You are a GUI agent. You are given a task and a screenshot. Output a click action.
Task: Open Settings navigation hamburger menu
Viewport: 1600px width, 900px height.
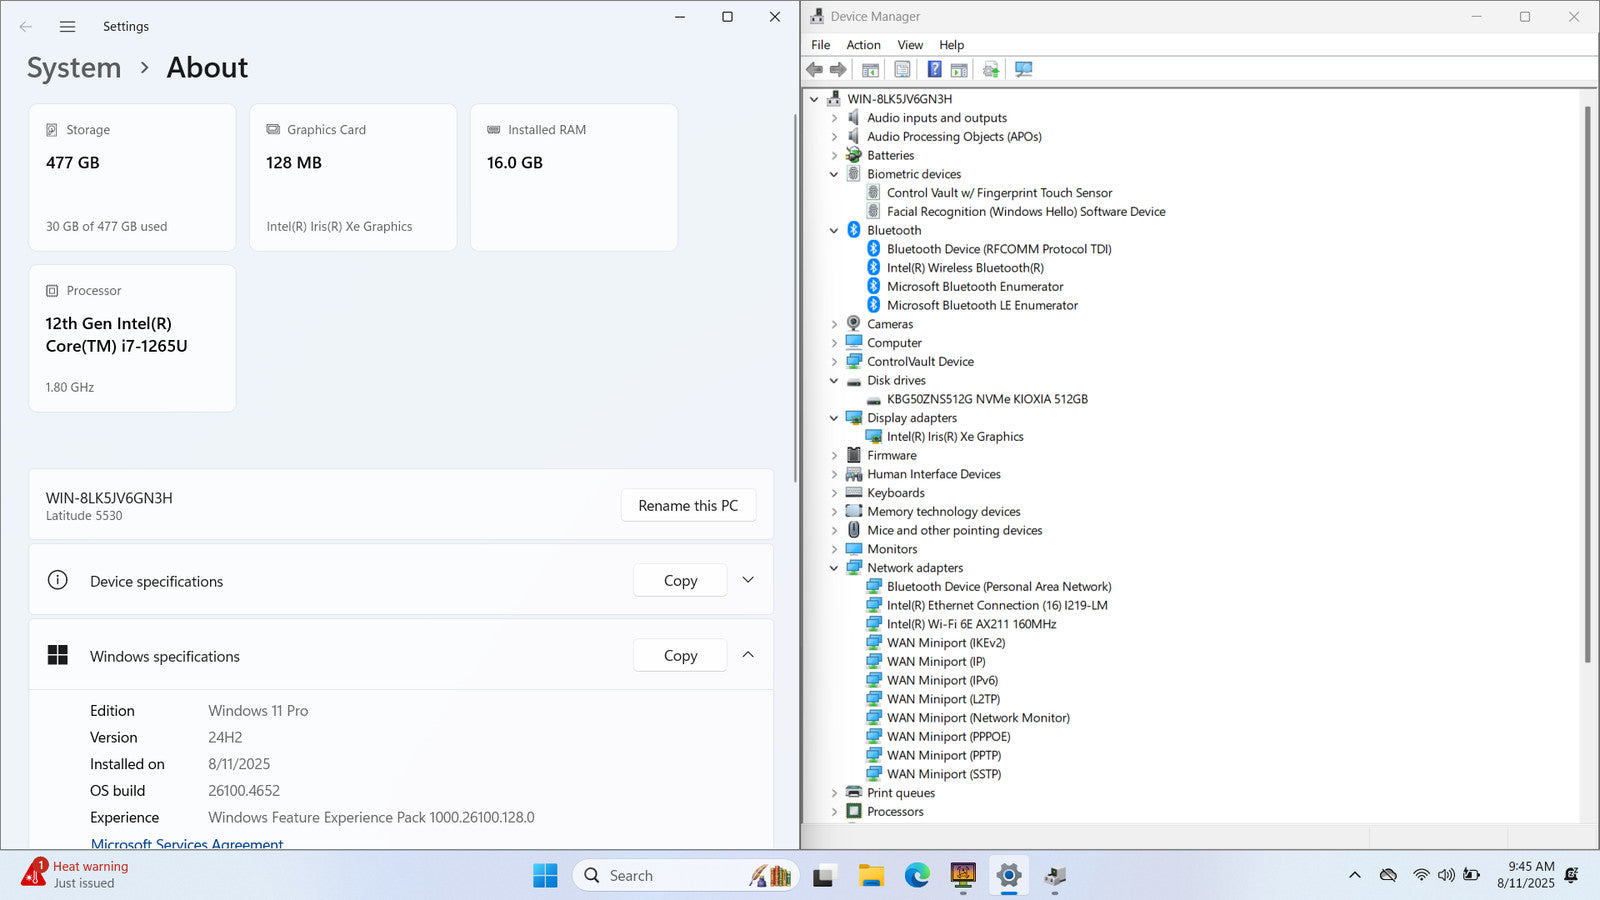click(x=67, y=27)
